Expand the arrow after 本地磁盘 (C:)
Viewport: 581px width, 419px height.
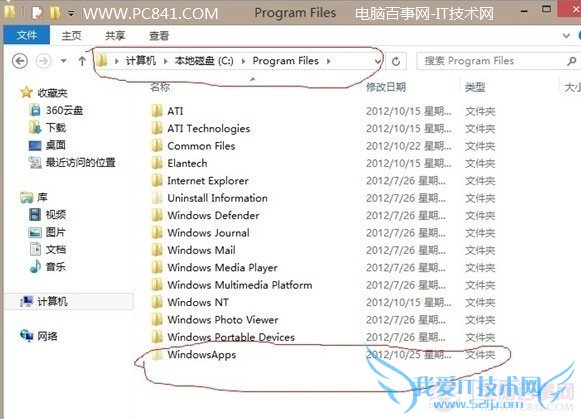[x=243, y=61]
